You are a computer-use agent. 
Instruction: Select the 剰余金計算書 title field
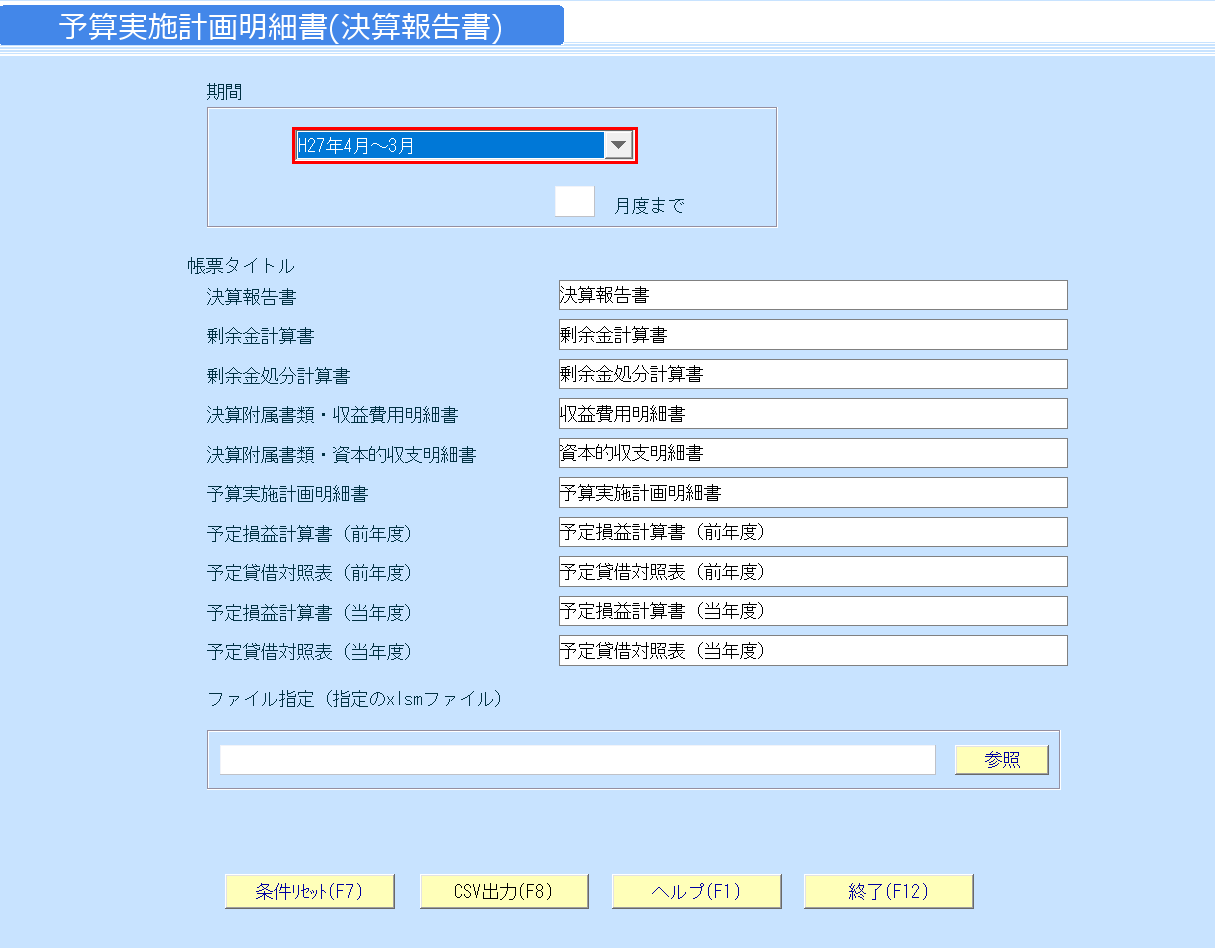[x=810, y=334]
